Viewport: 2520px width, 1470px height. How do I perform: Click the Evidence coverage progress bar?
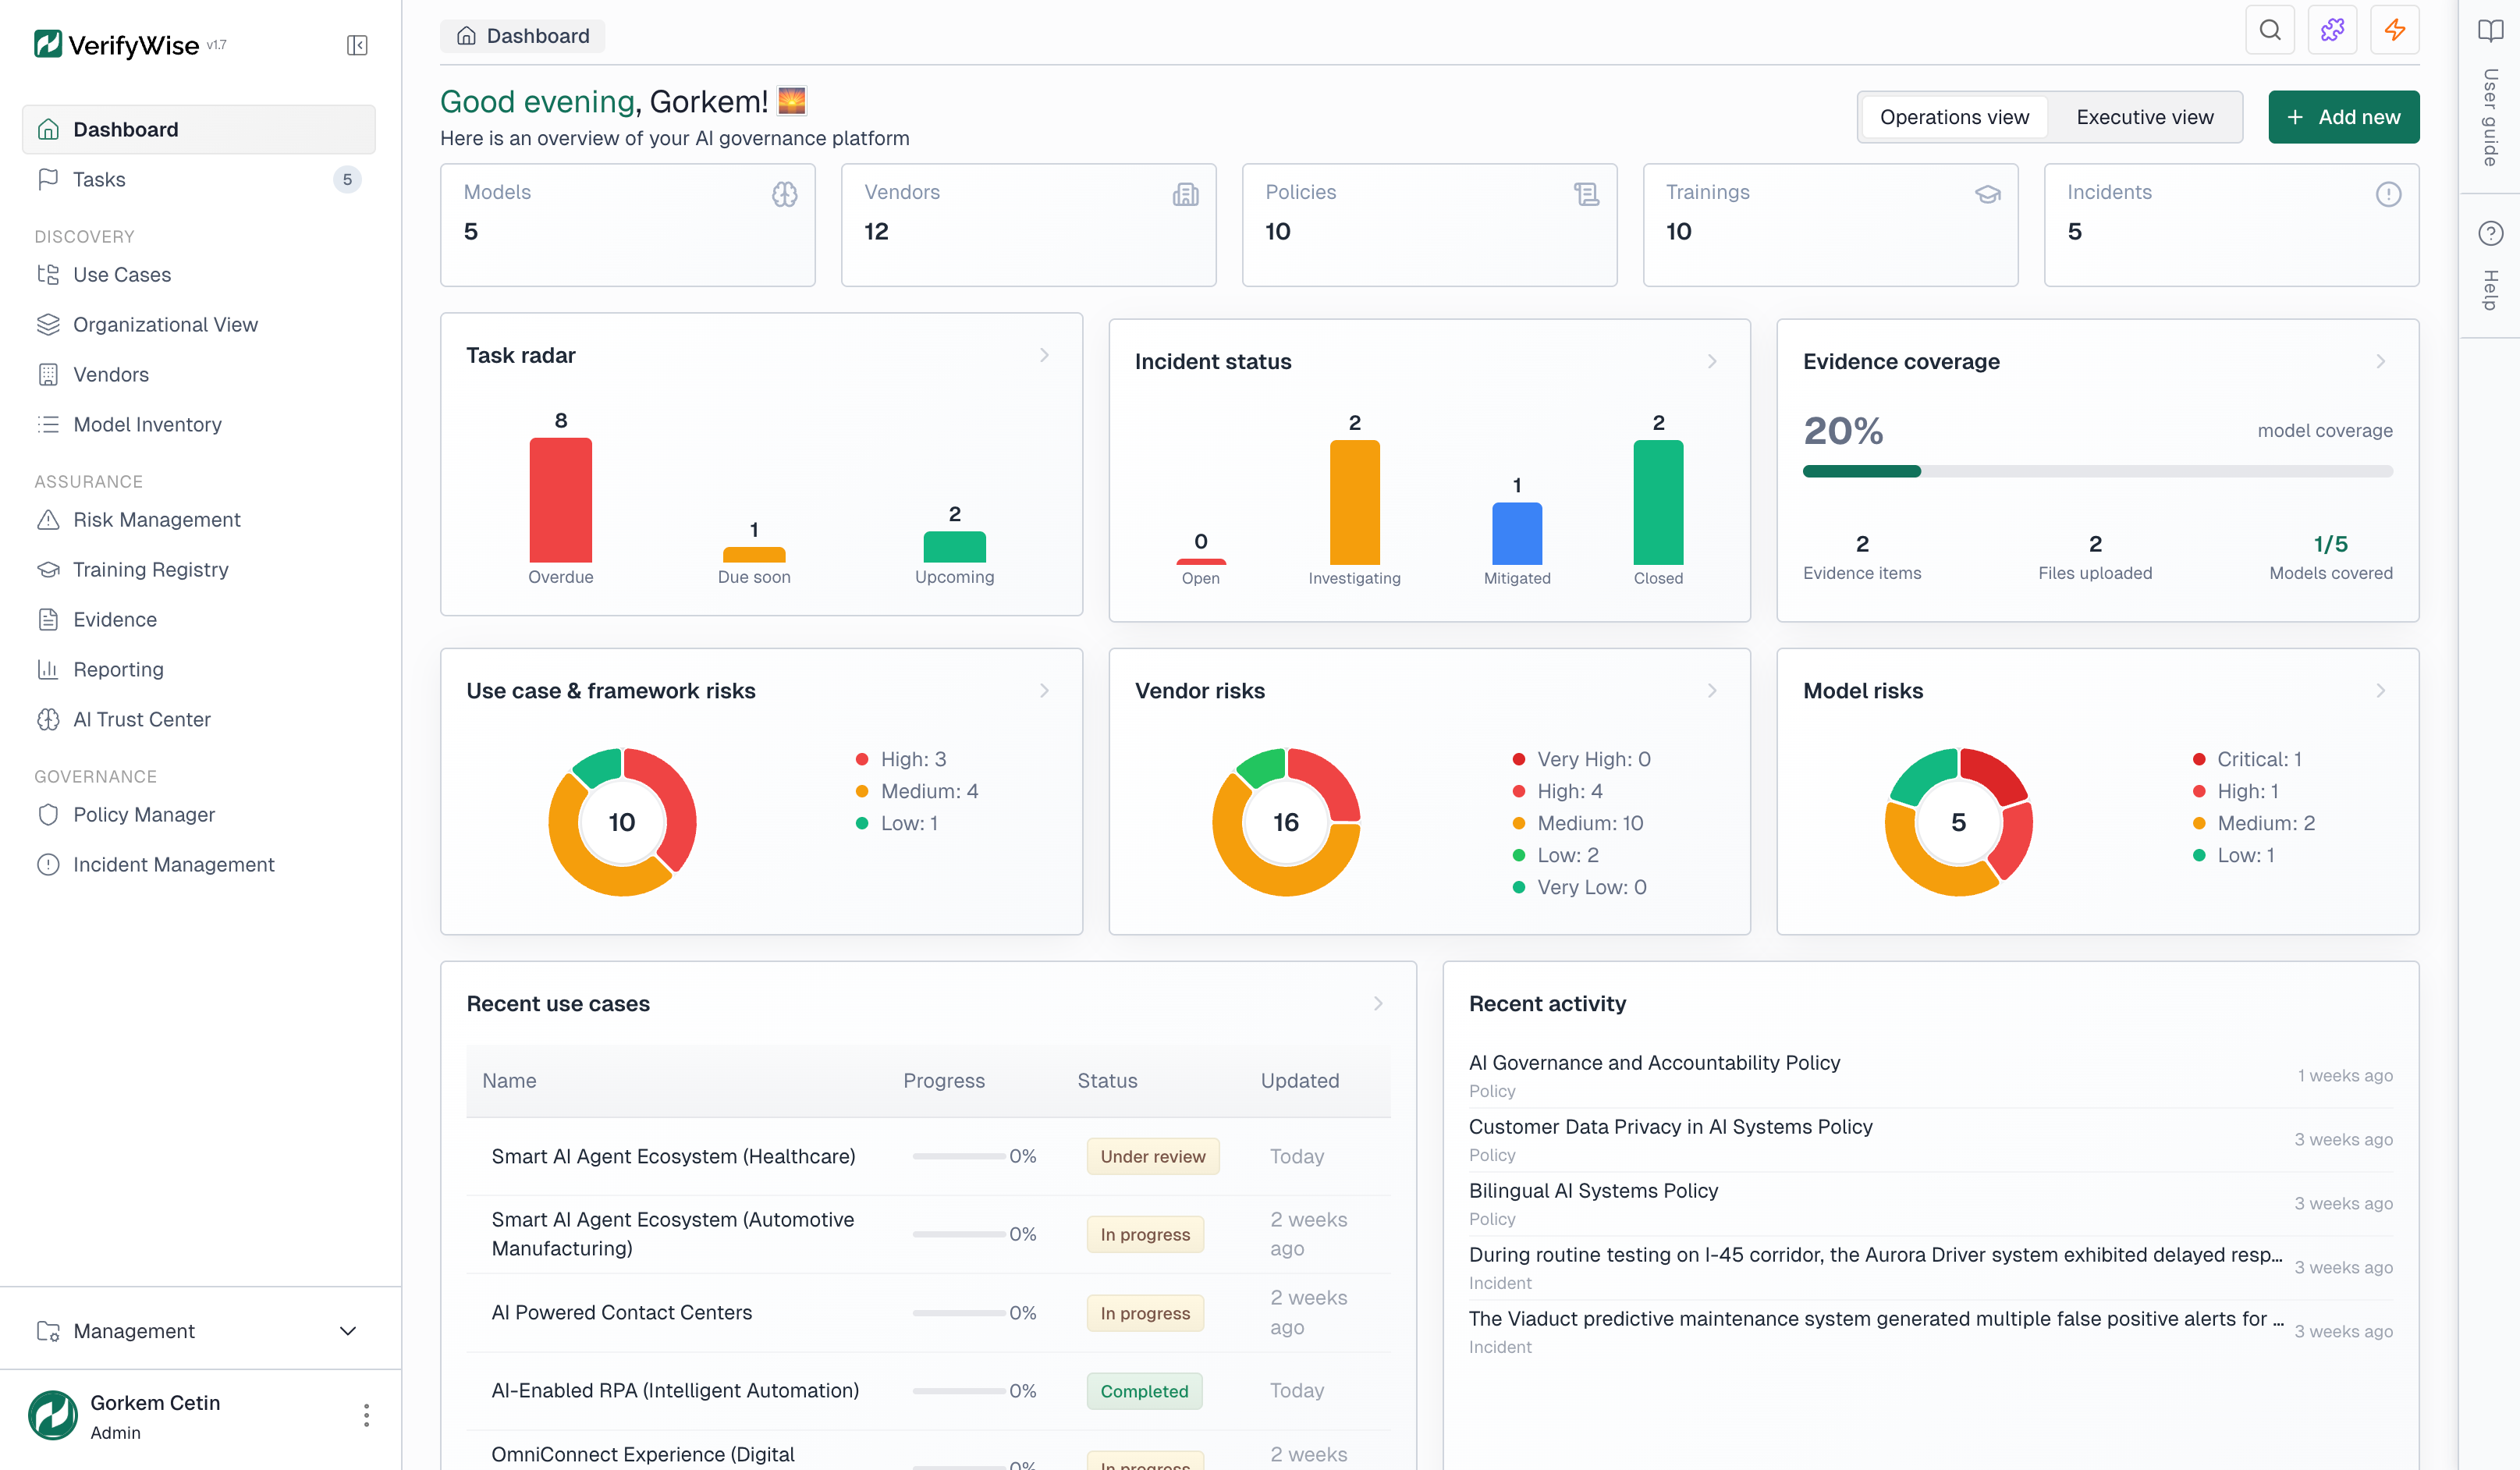(x=2097, y=471)
